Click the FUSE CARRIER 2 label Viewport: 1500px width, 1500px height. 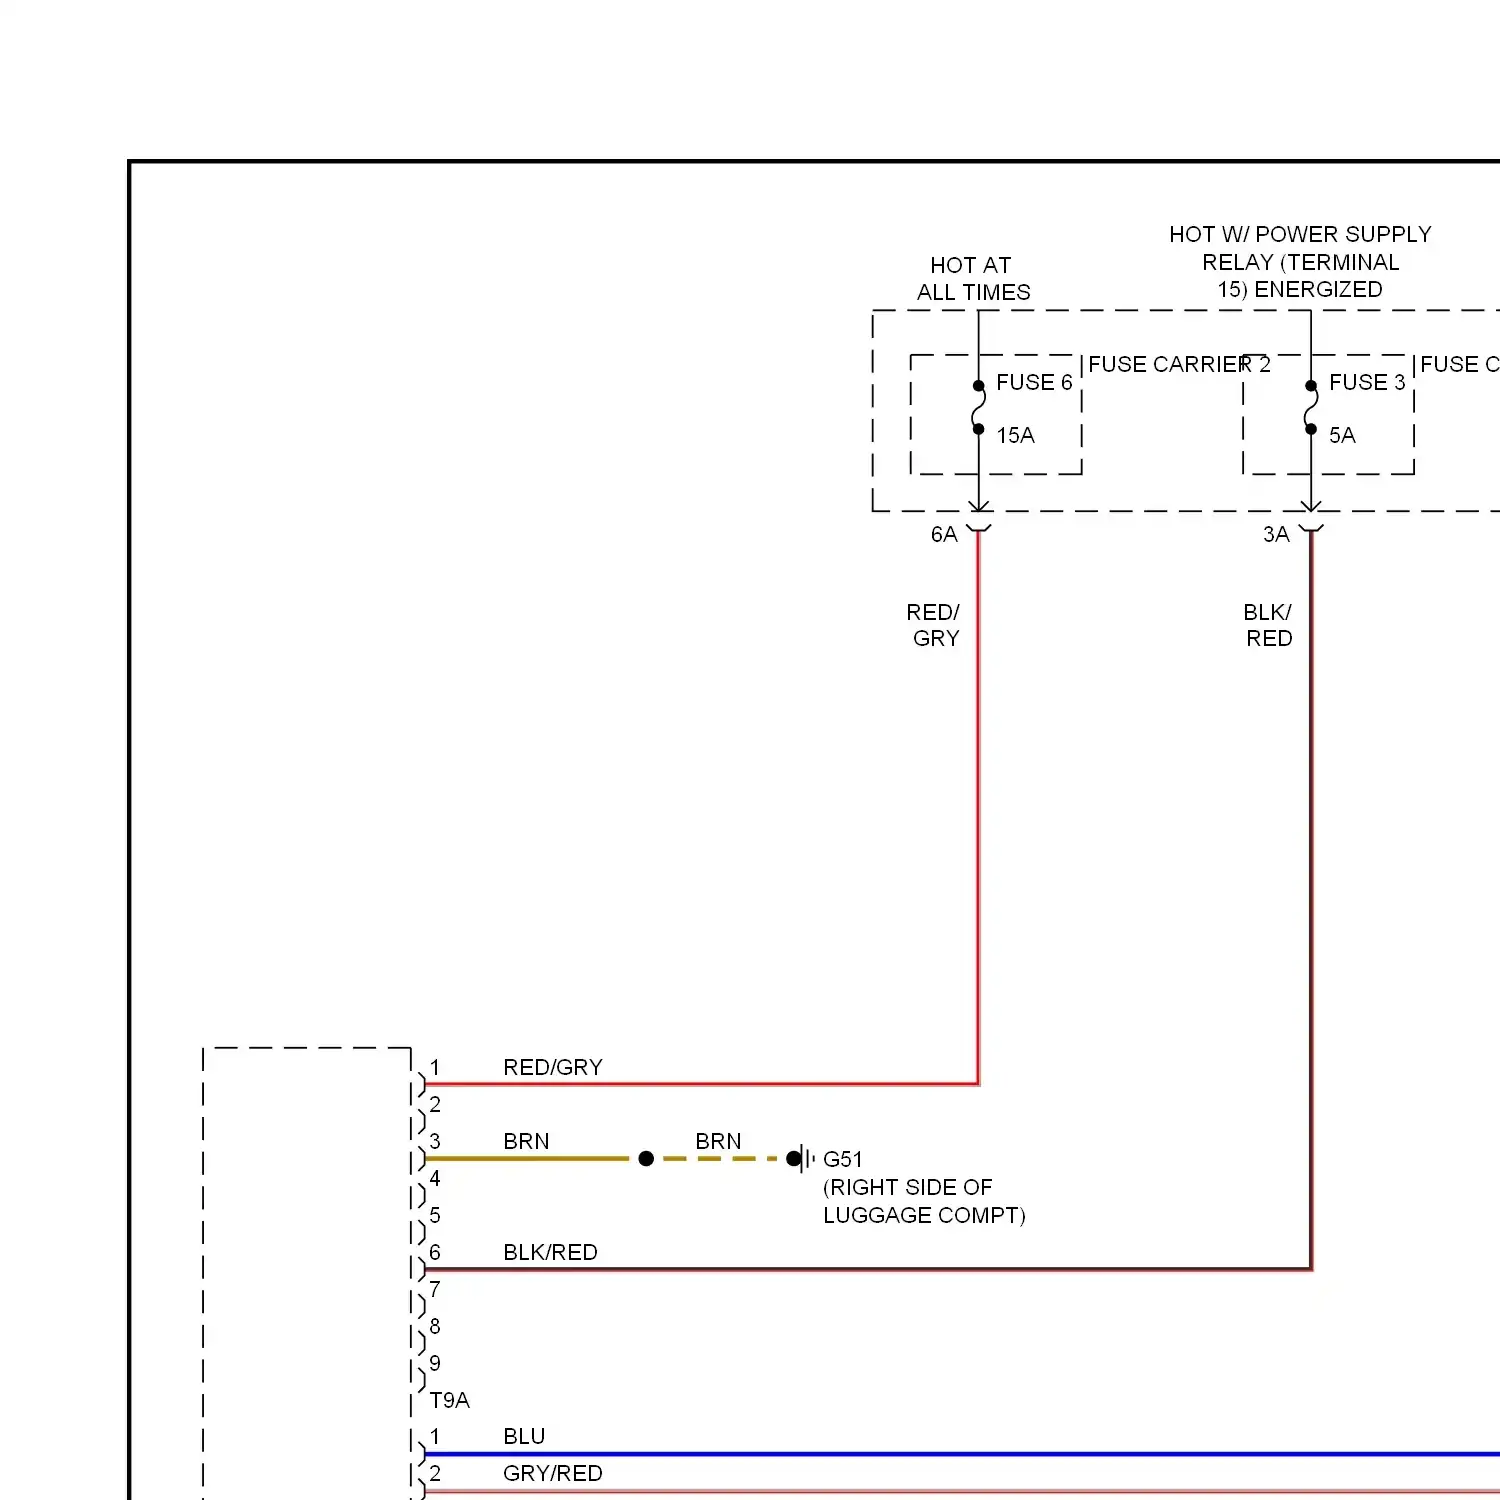pos(1179,364)
